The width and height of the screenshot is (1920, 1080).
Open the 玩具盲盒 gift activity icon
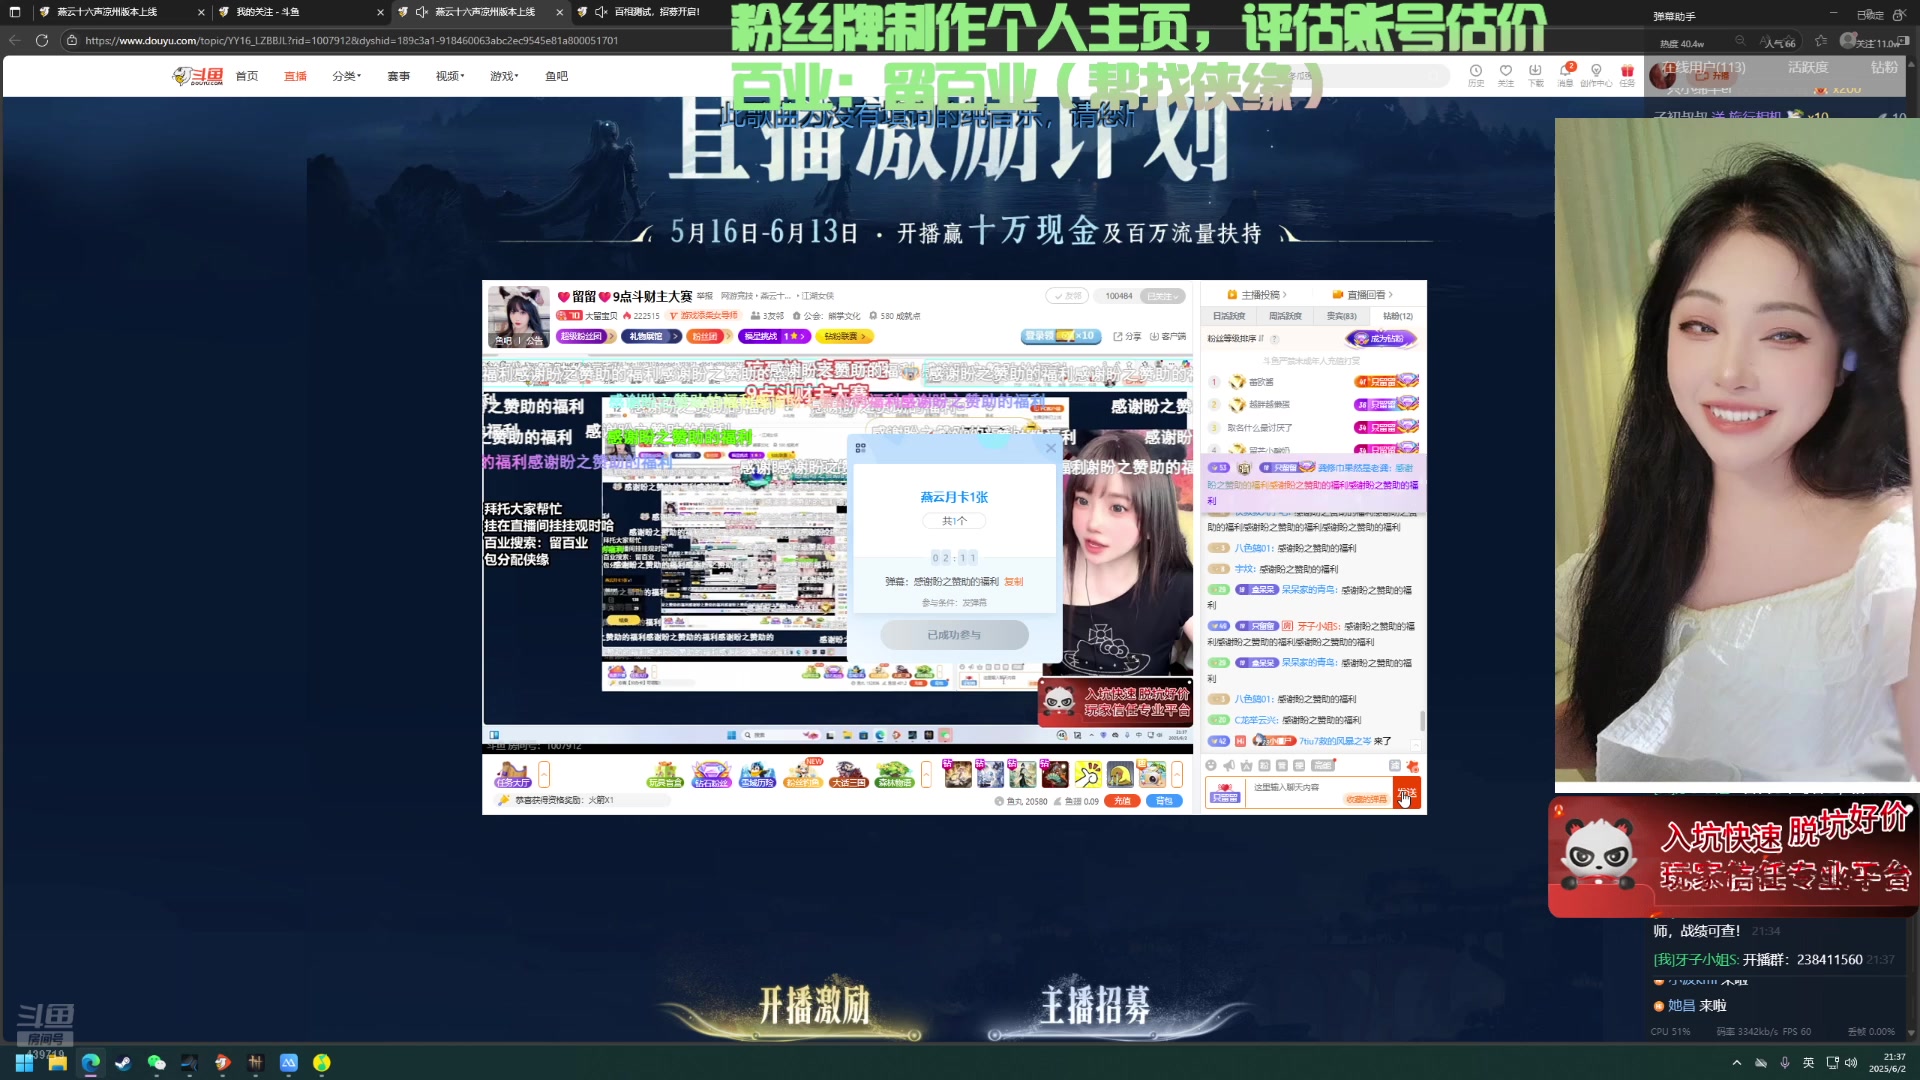click(665, 774)
